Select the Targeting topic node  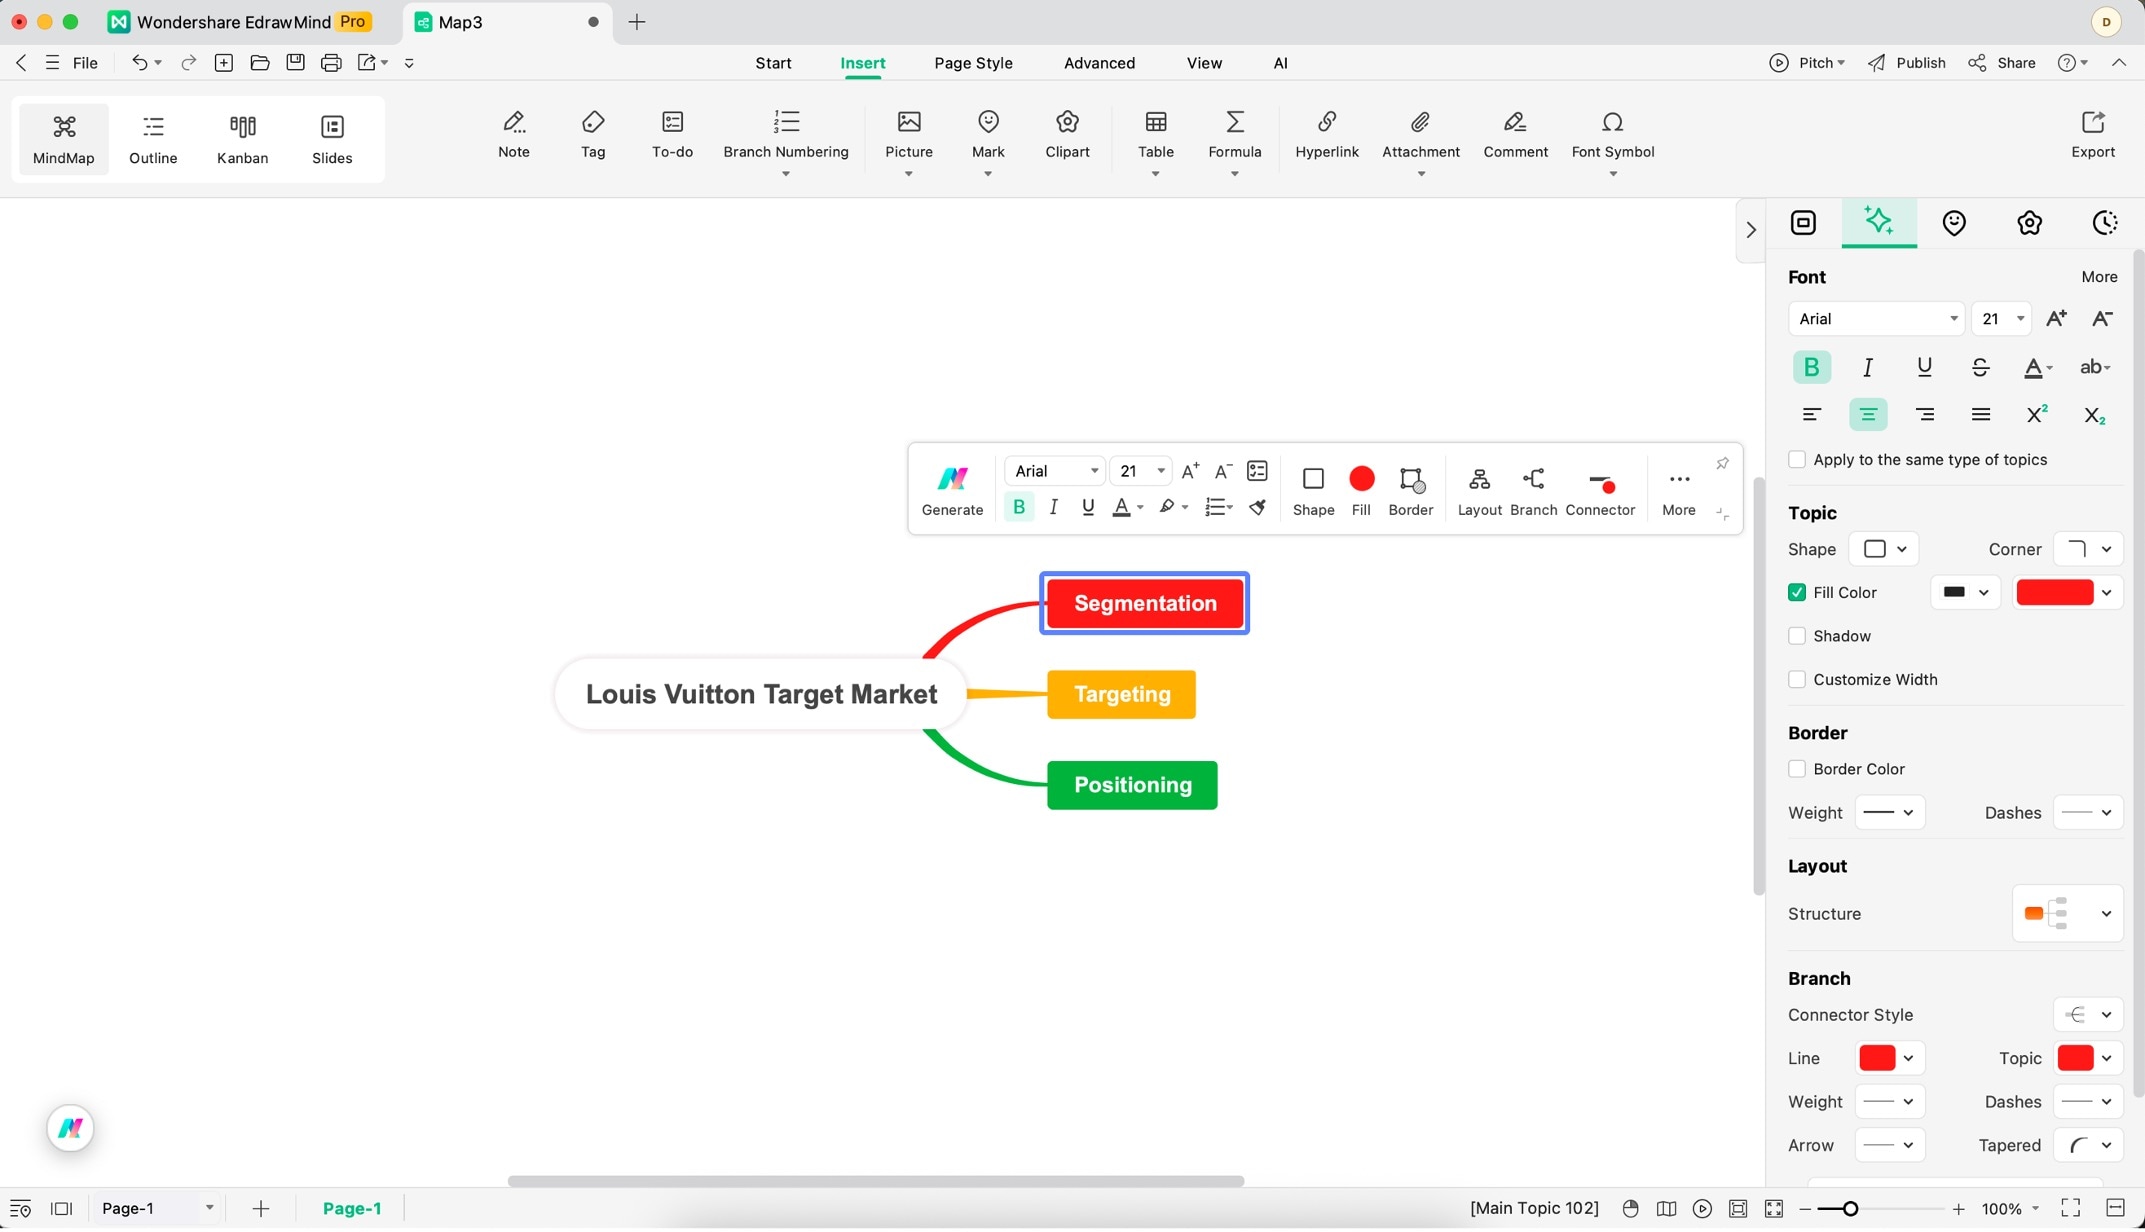pos(1121,694)
